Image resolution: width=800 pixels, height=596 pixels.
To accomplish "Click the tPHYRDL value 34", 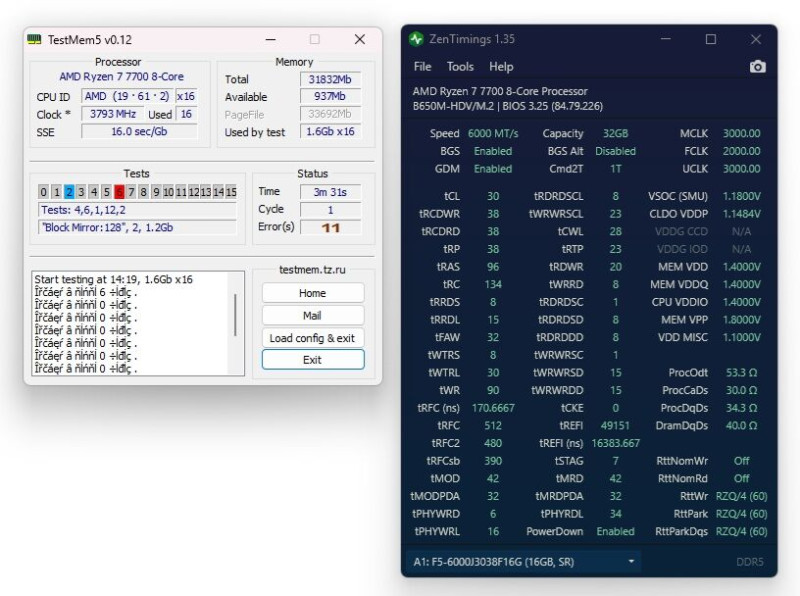I will [x=615, y=513].
